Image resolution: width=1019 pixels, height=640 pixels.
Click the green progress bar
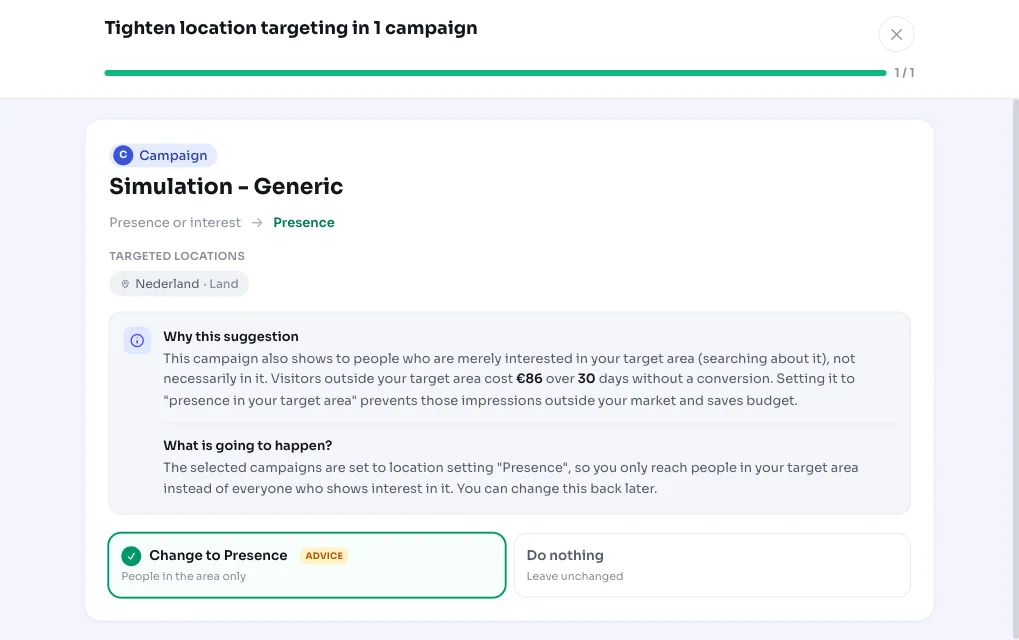495,73
